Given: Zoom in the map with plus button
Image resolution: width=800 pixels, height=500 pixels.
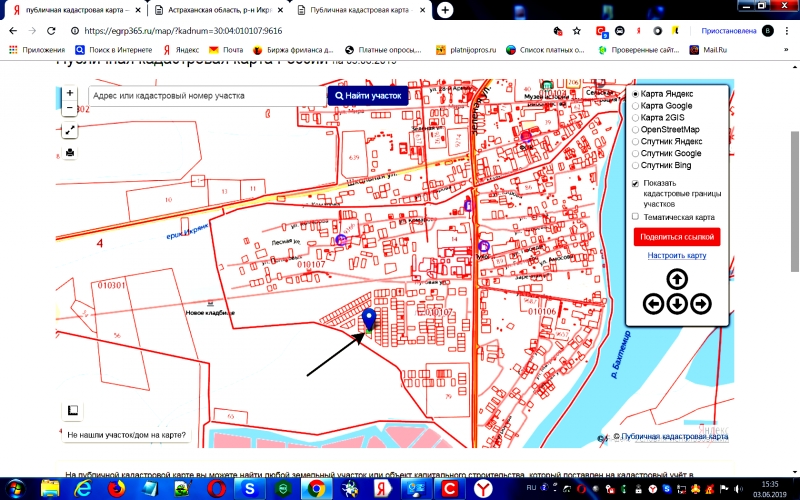Looking at the screenshot, I should 70,93.
